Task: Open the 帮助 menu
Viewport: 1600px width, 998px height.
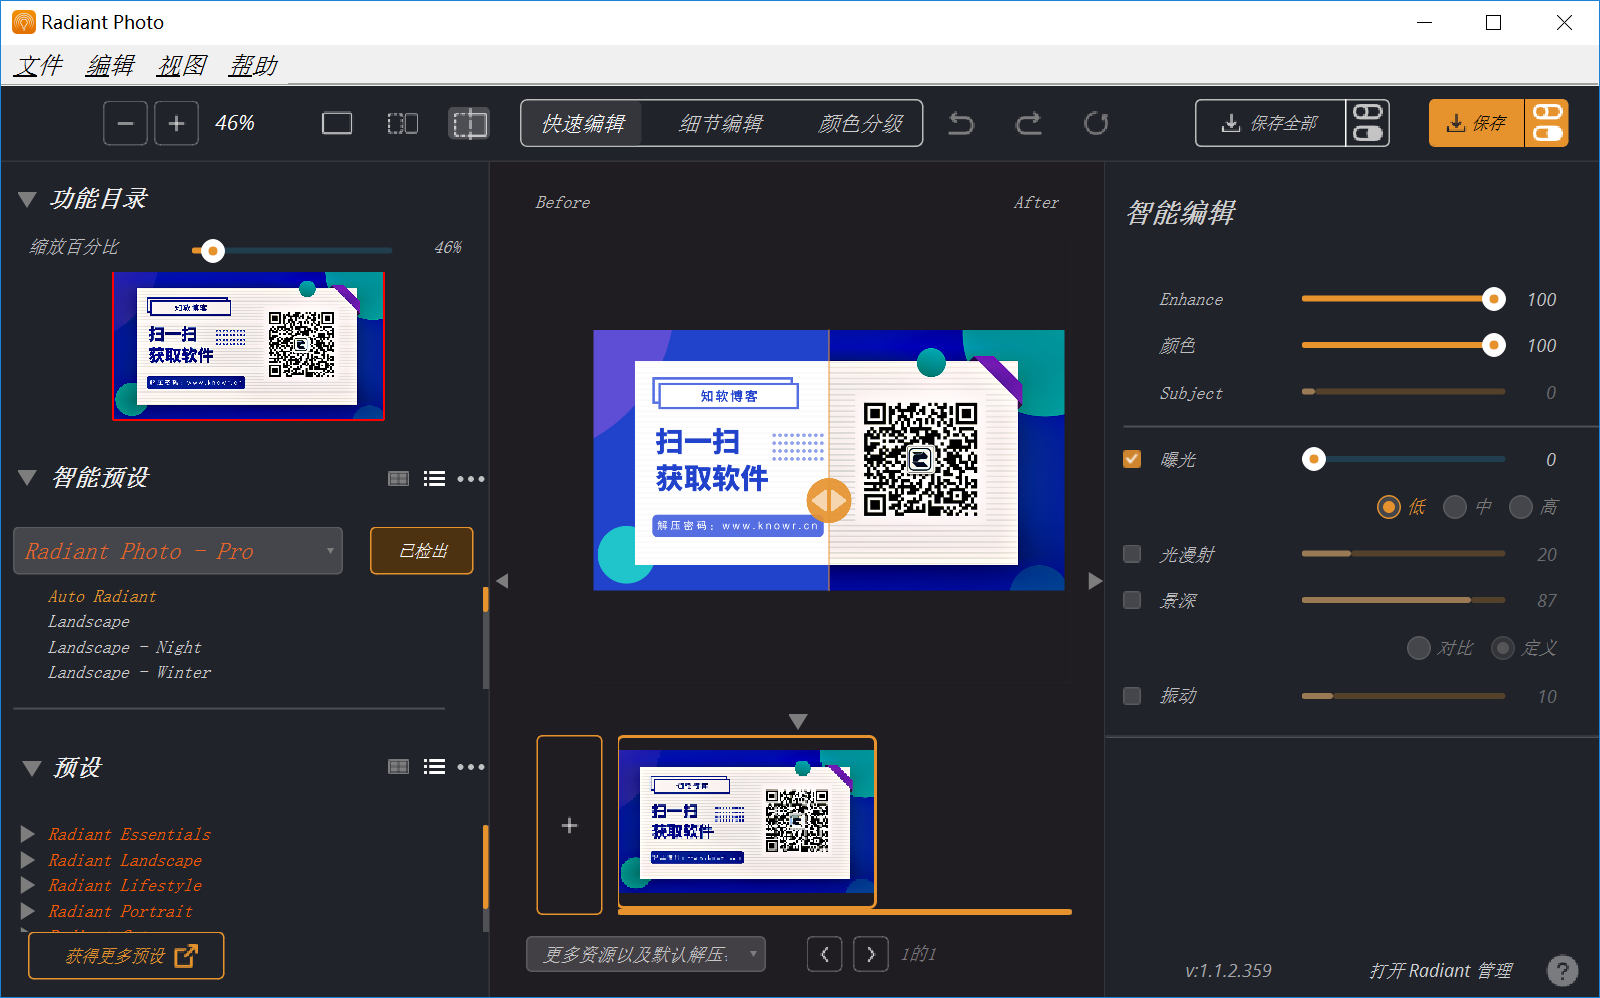Action: (x=253, y=65)
